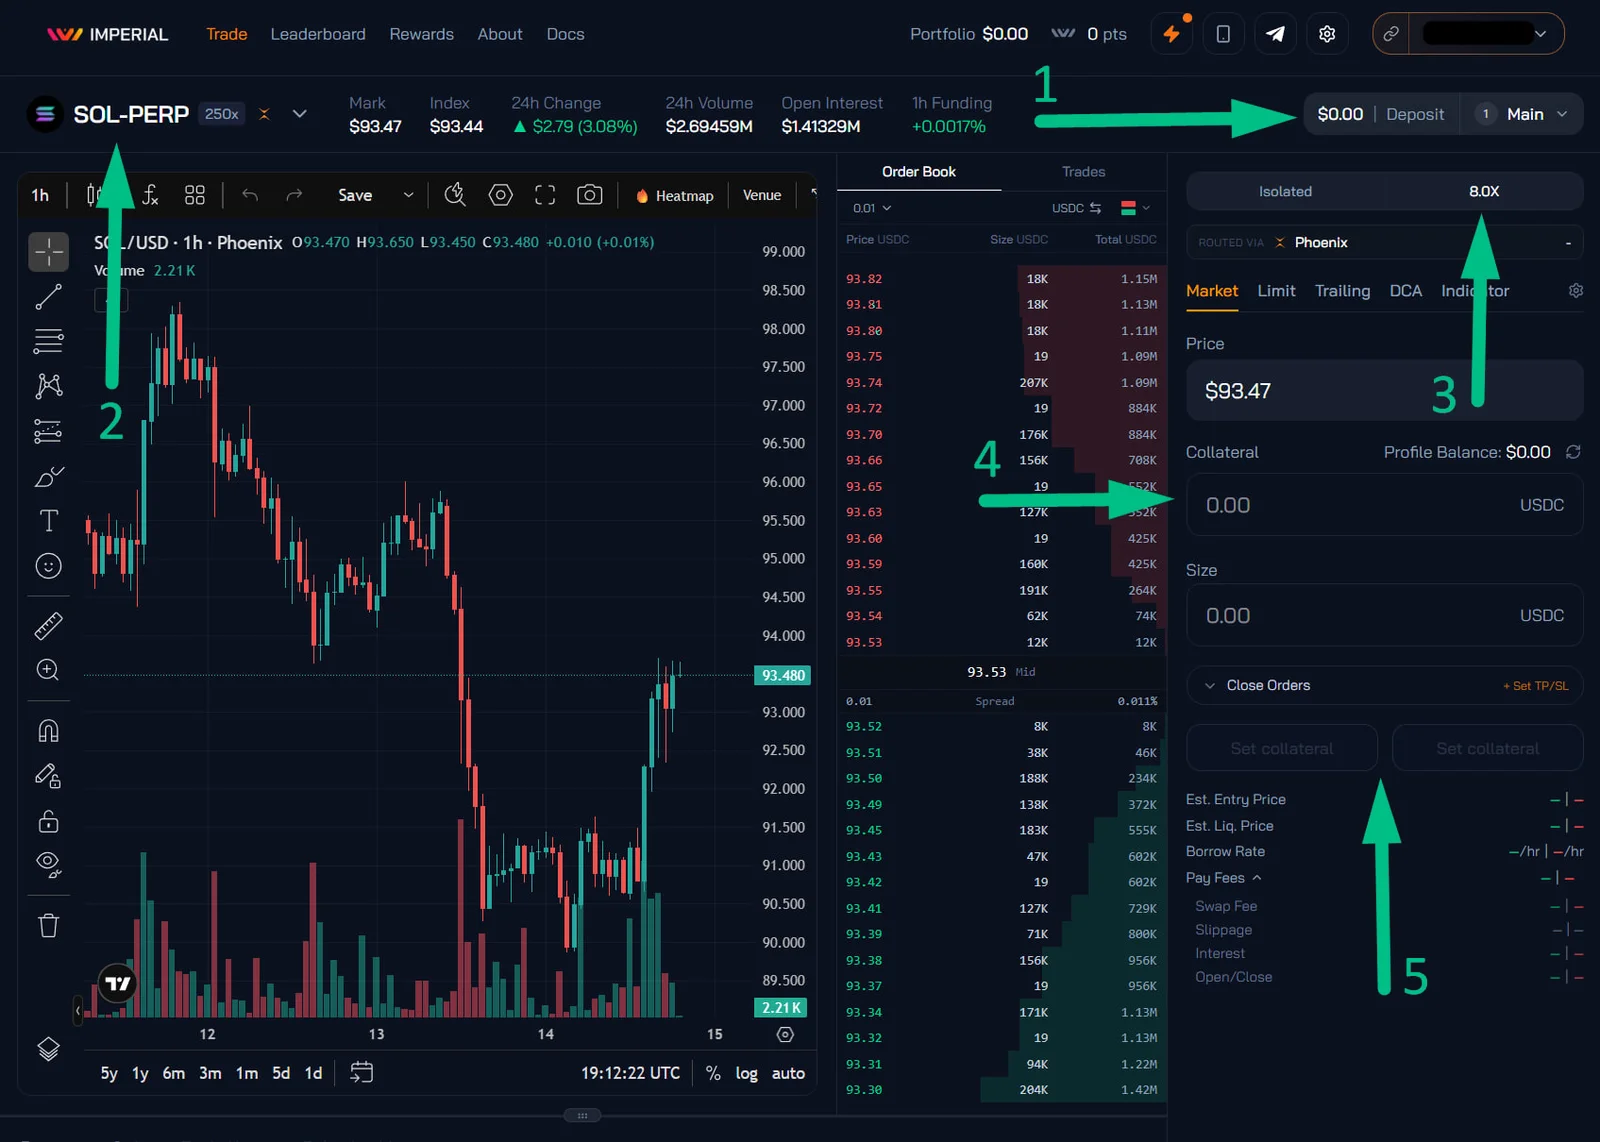Toggle Isolated margin mode
Viewport: 1600px width, 1142px height.
click(1285, 191)
